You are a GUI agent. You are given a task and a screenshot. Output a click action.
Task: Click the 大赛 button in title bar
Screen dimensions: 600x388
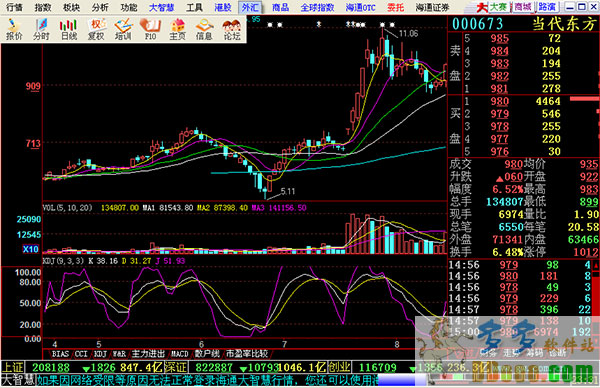coord(499,7)
